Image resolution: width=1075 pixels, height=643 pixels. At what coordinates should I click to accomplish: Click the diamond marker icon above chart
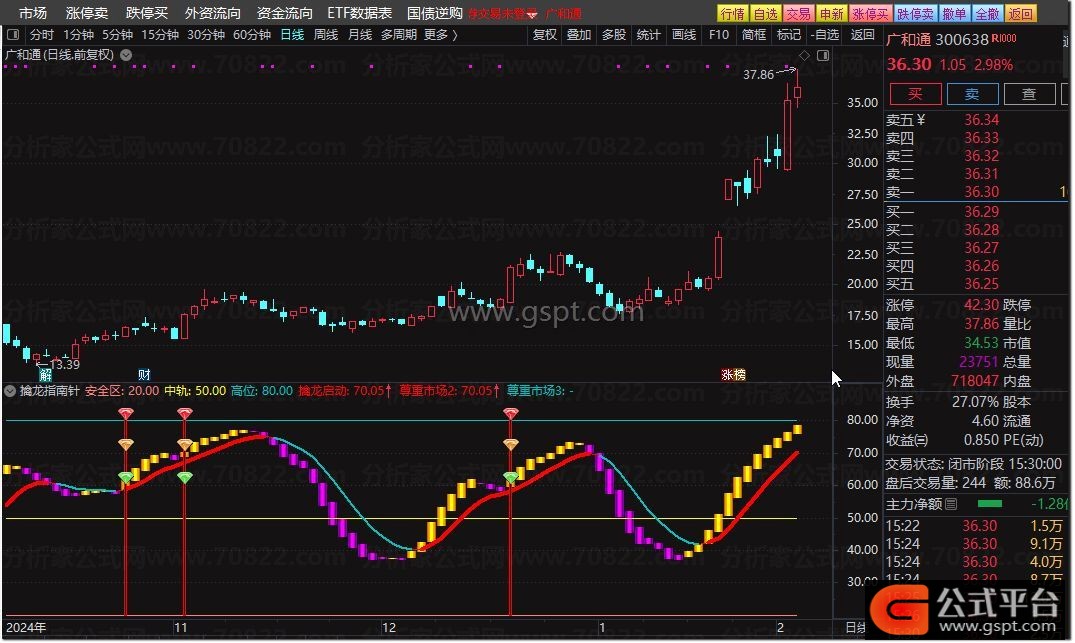[x=805, y=56]
